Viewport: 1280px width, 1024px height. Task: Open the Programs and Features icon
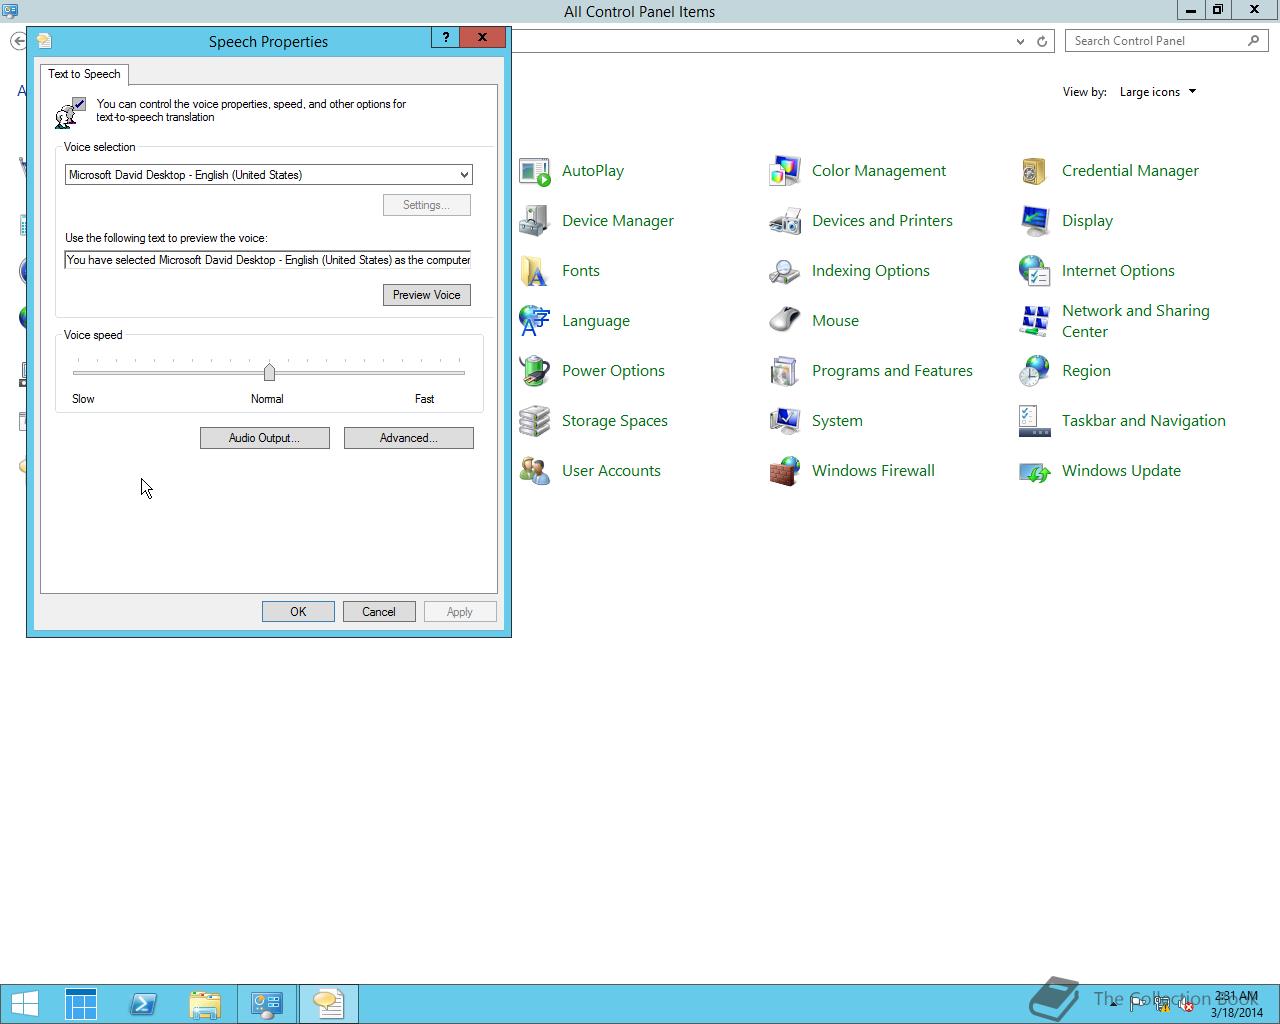pyautogui.click(x=785, y=371)
